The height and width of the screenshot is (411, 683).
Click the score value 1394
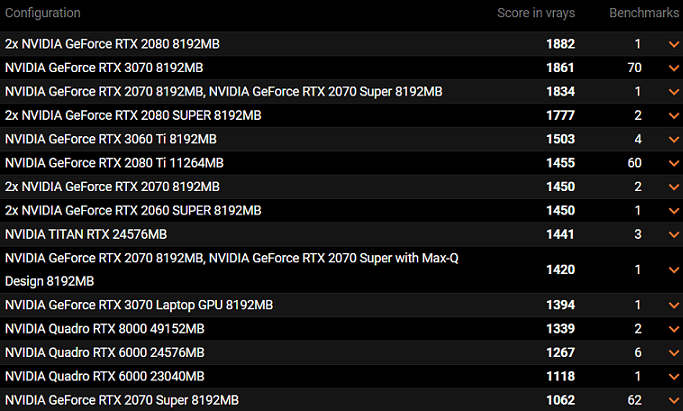[x=561, y=305]
